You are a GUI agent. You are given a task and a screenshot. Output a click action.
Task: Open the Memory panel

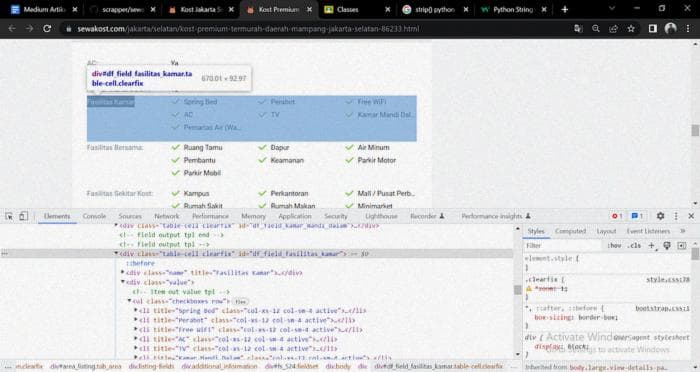click(x=253, y=216)
